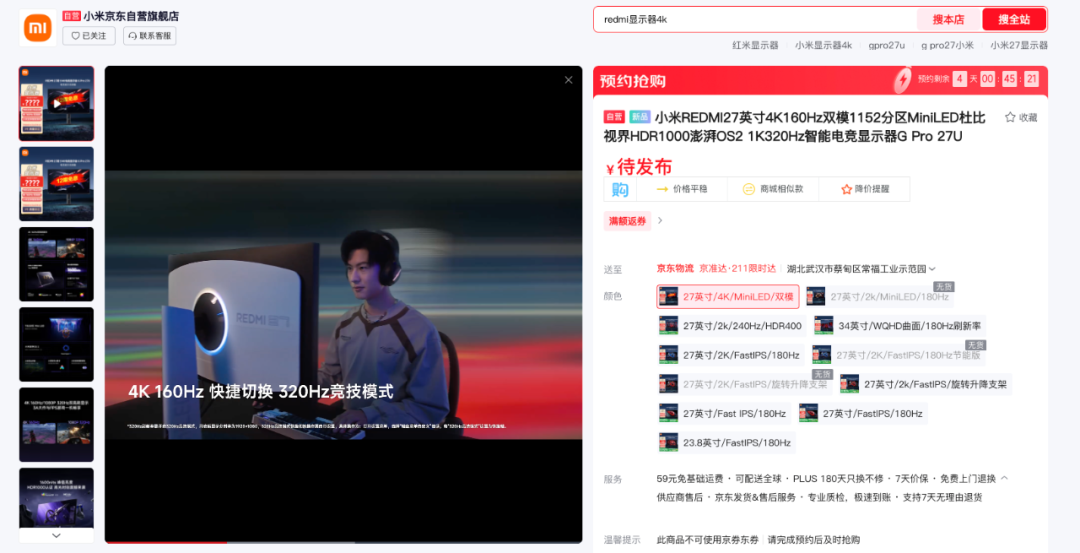Select variant 27英寸/2K/FastIPS/180Hz节能版
This screenshot has height=553, width=1080.
coord(897,355)
